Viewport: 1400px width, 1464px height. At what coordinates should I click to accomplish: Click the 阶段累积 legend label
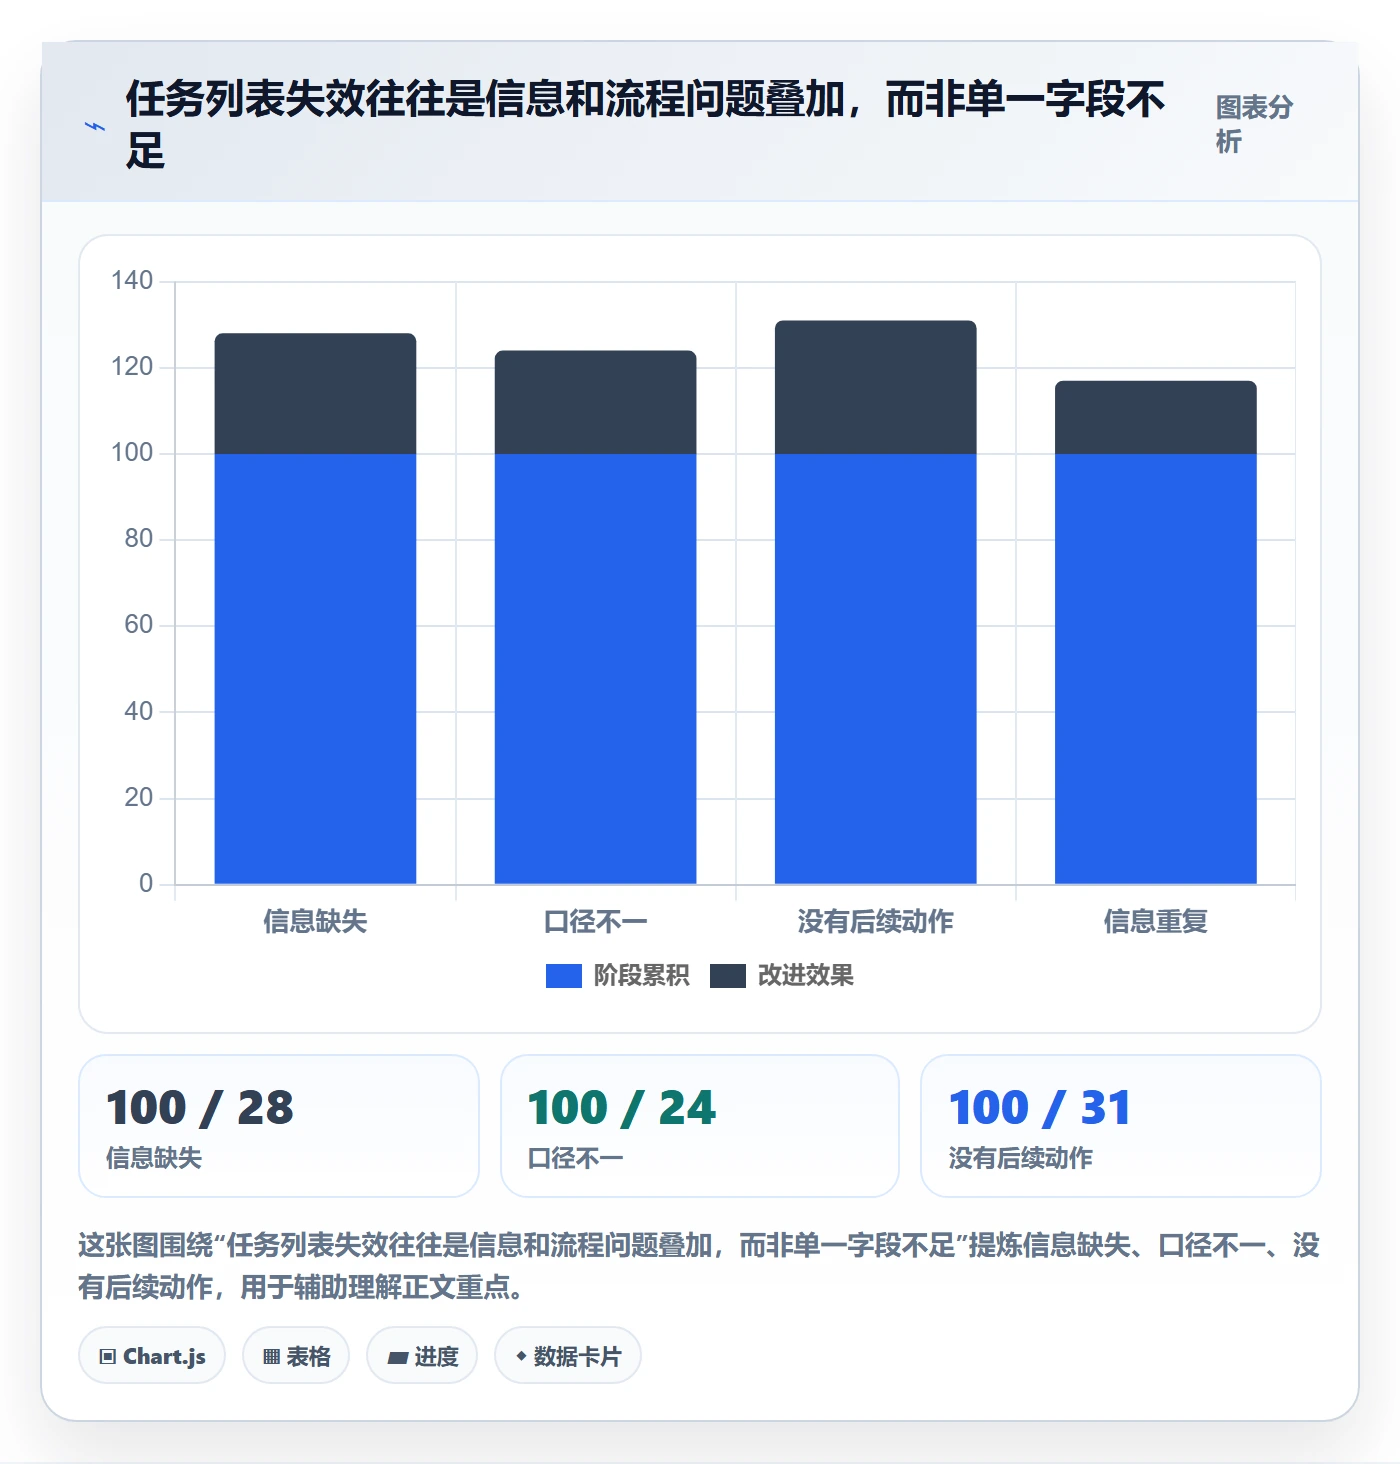tap(641, 976)
